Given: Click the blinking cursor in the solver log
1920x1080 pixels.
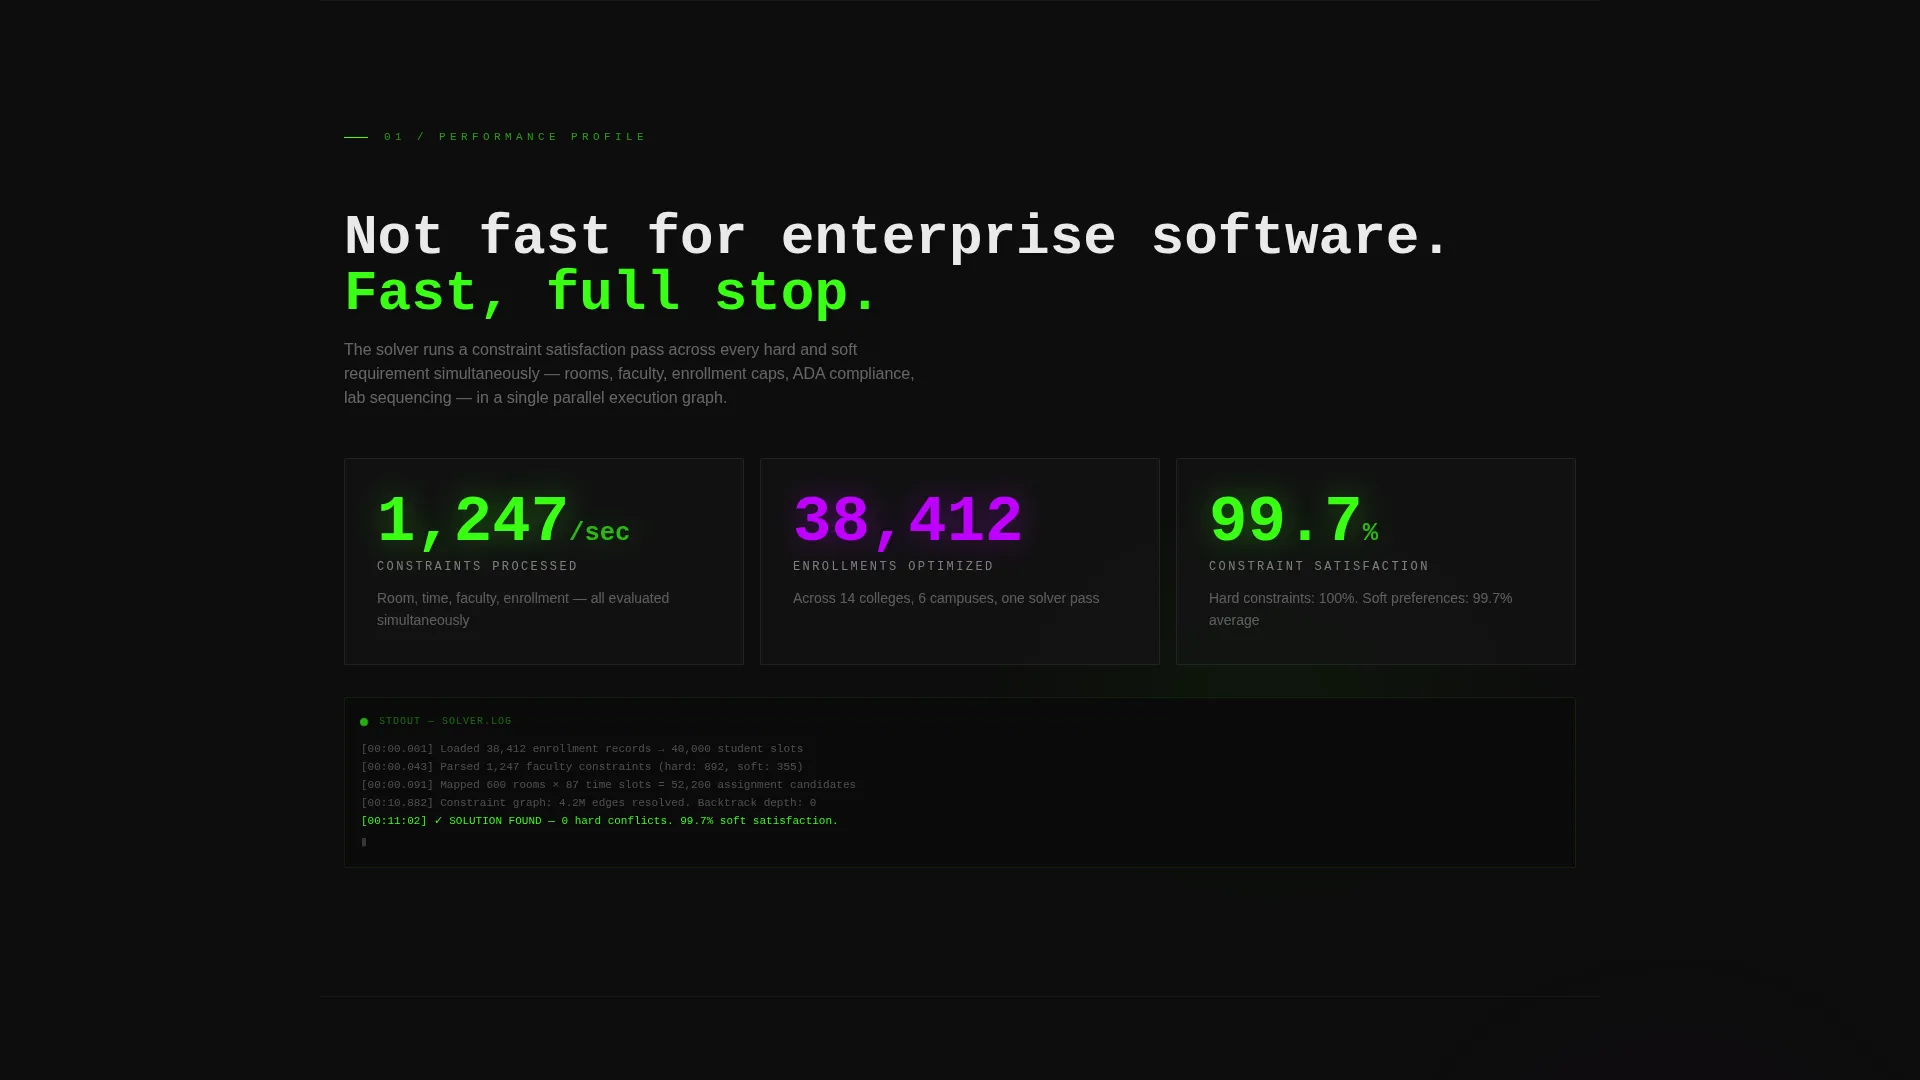Looking at the screenshot, I should 364,842.
